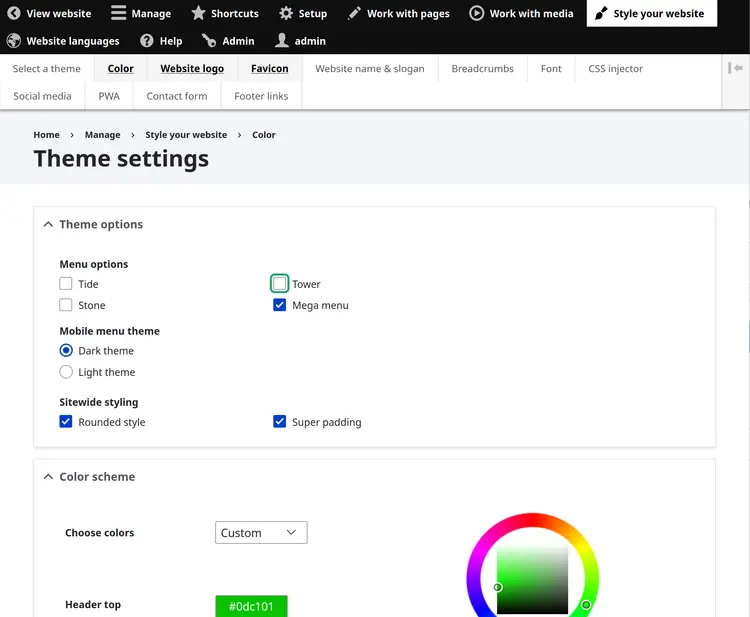Click the Work with pages pencil icon
Viewport: 750px width, 617px height.
354,13
